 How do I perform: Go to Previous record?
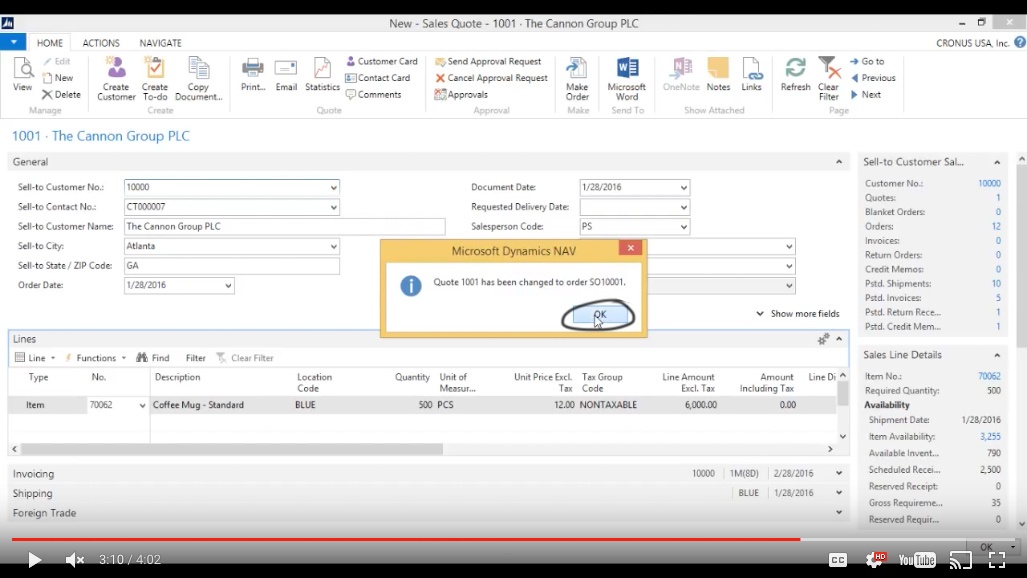pyautogui.click(x=873, y=77)
